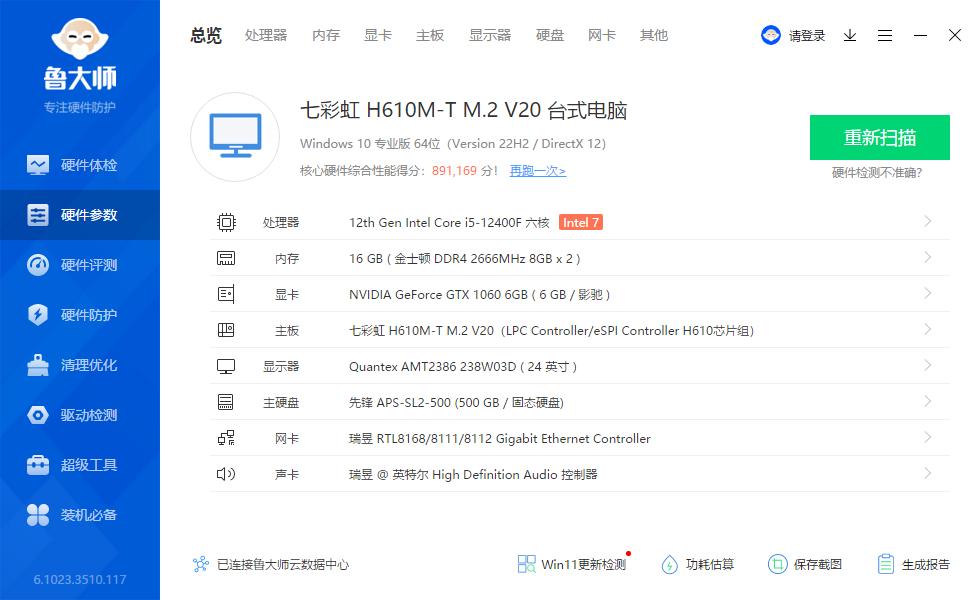Click Quantex AMT2386 monitor text

pos(462,366)
